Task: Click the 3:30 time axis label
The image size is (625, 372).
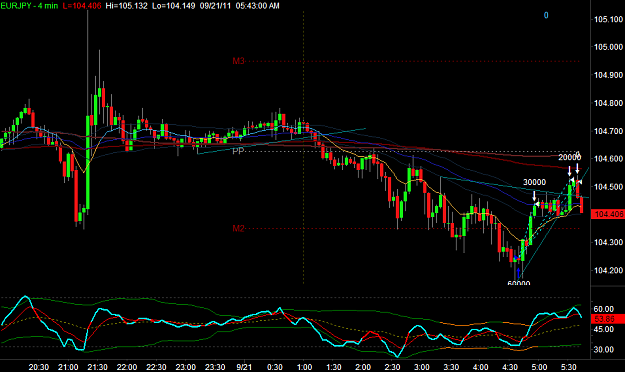Action: pyautogui.click(x=451, y=367)
